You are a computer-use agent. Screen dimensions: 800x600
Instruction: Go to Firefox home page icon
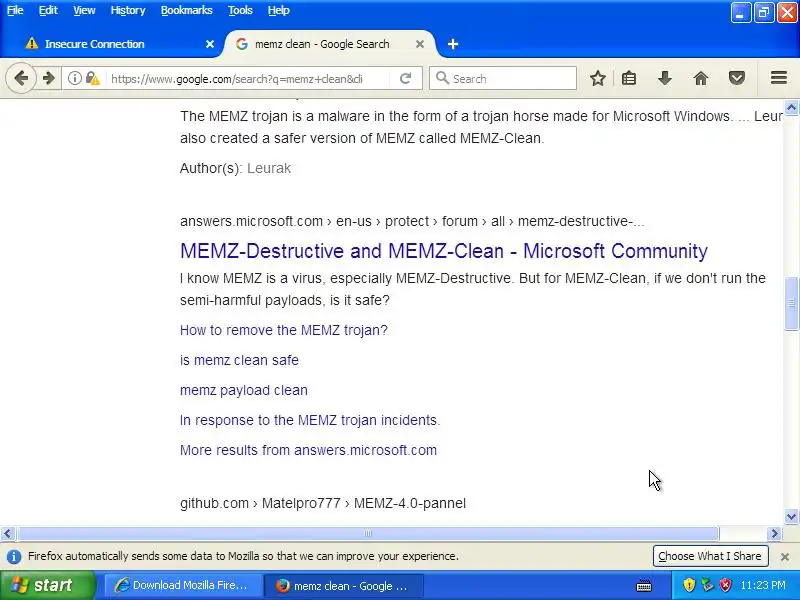click(x=701, y=78)
